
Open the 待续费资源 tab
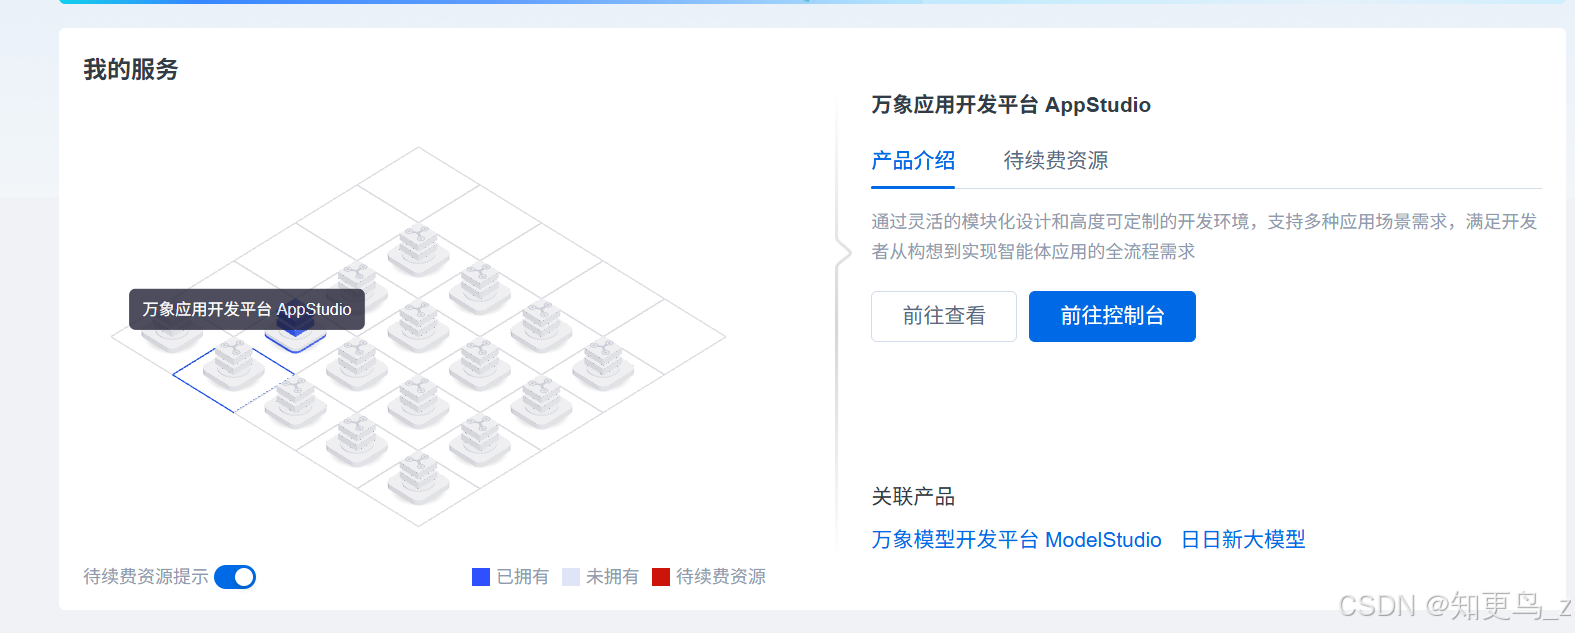click(1056, 160)
